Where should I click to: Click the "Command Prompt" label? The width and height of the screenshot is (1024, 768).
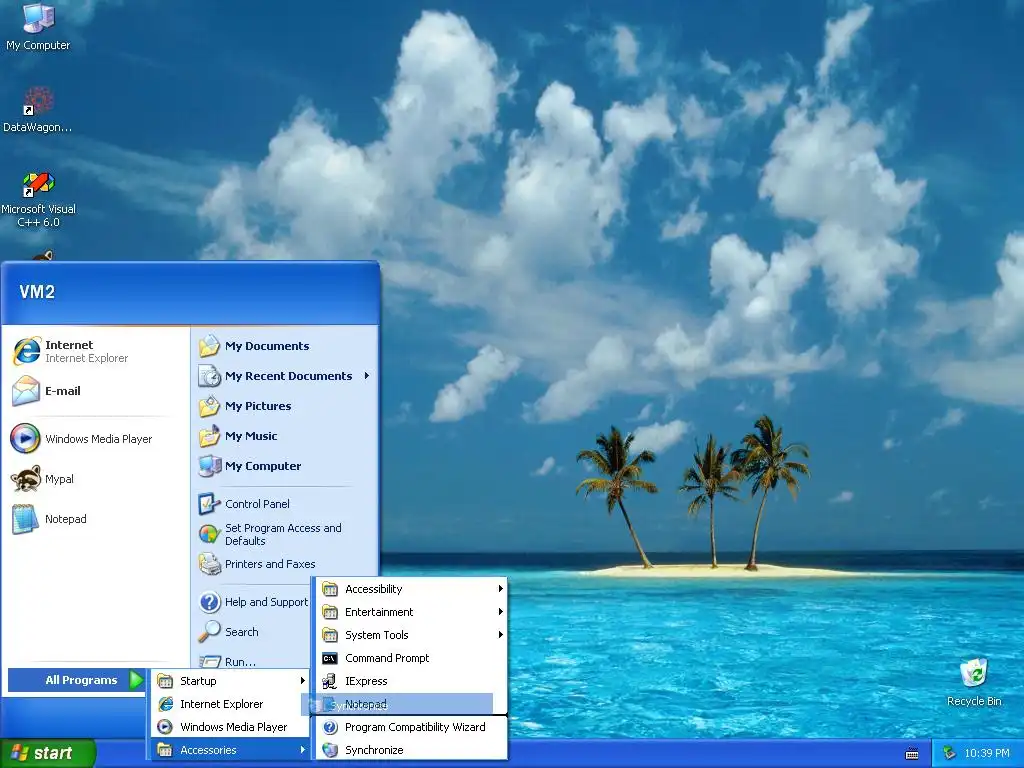click(387, 658)
